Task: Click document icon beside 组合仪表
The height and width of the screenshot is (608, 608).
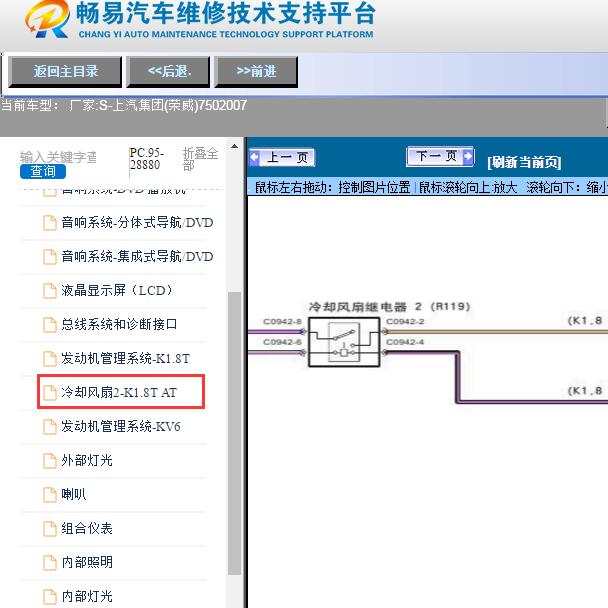Action: 50,529
